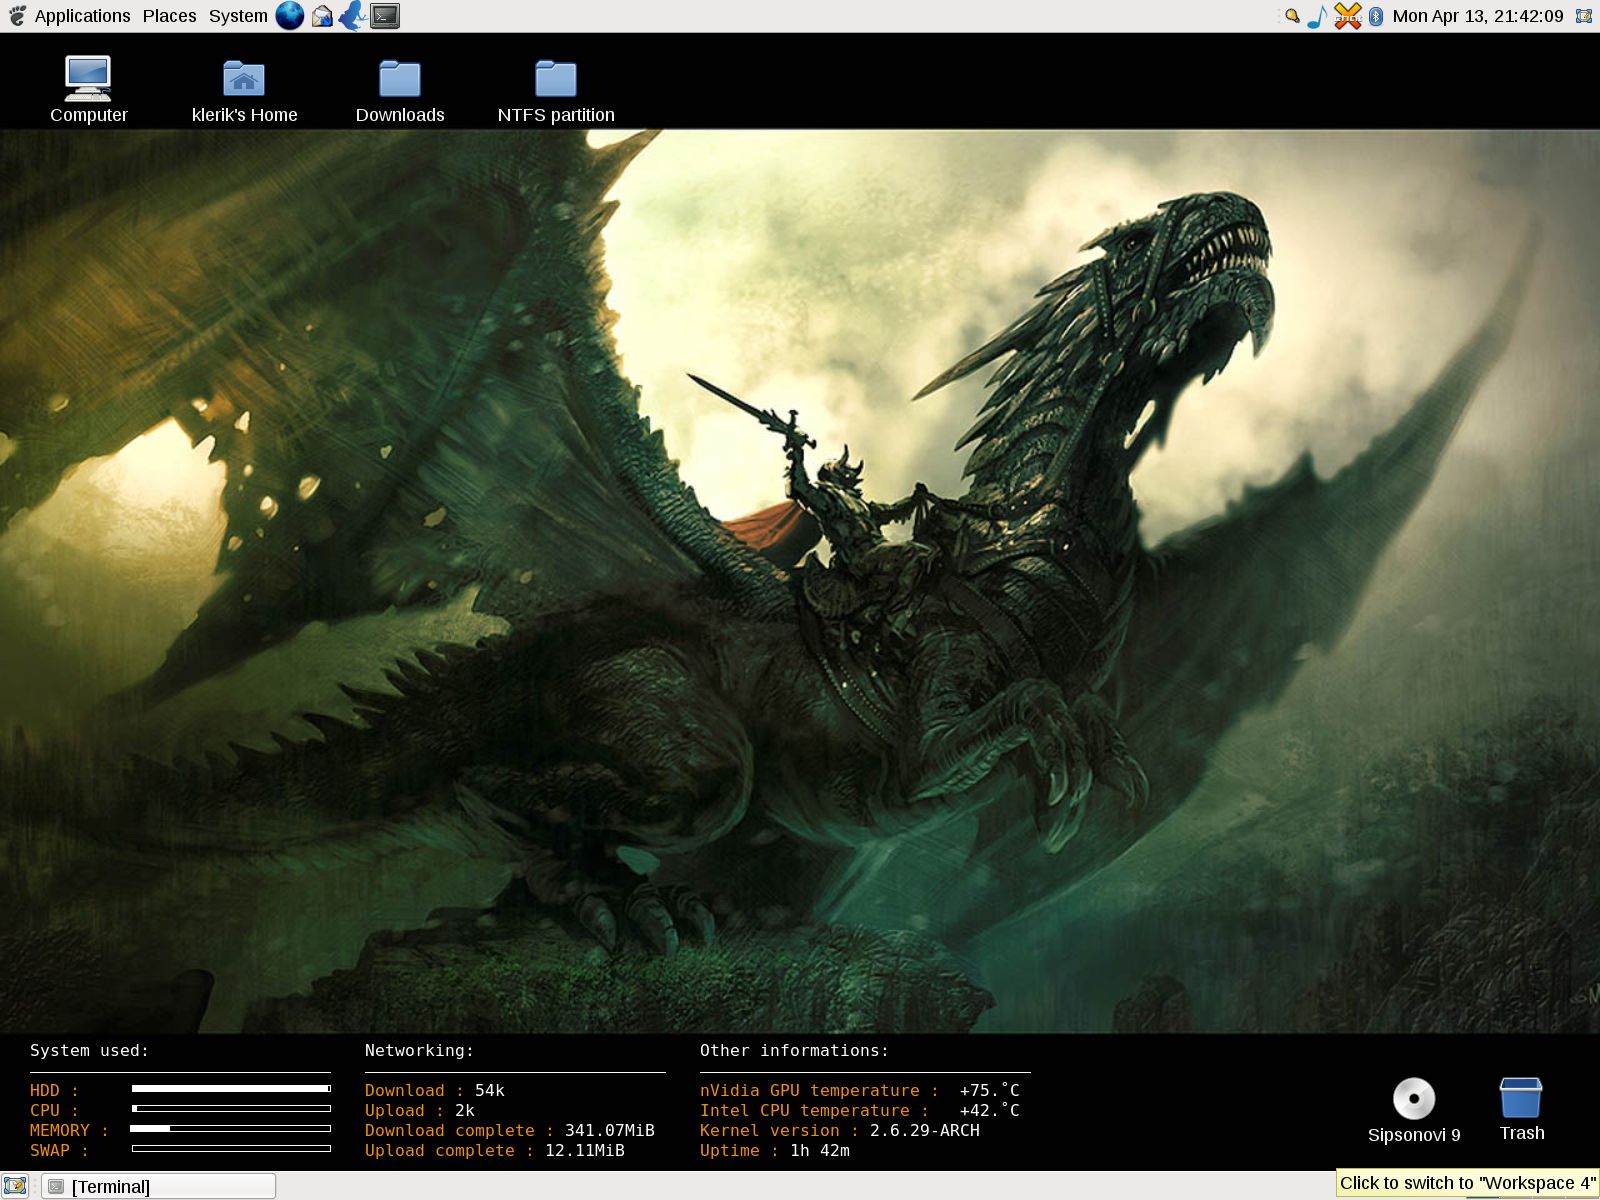The image size is (1600, 1200).
Task: Launch the blue frog panel launcher
Action: pos(352,16)
